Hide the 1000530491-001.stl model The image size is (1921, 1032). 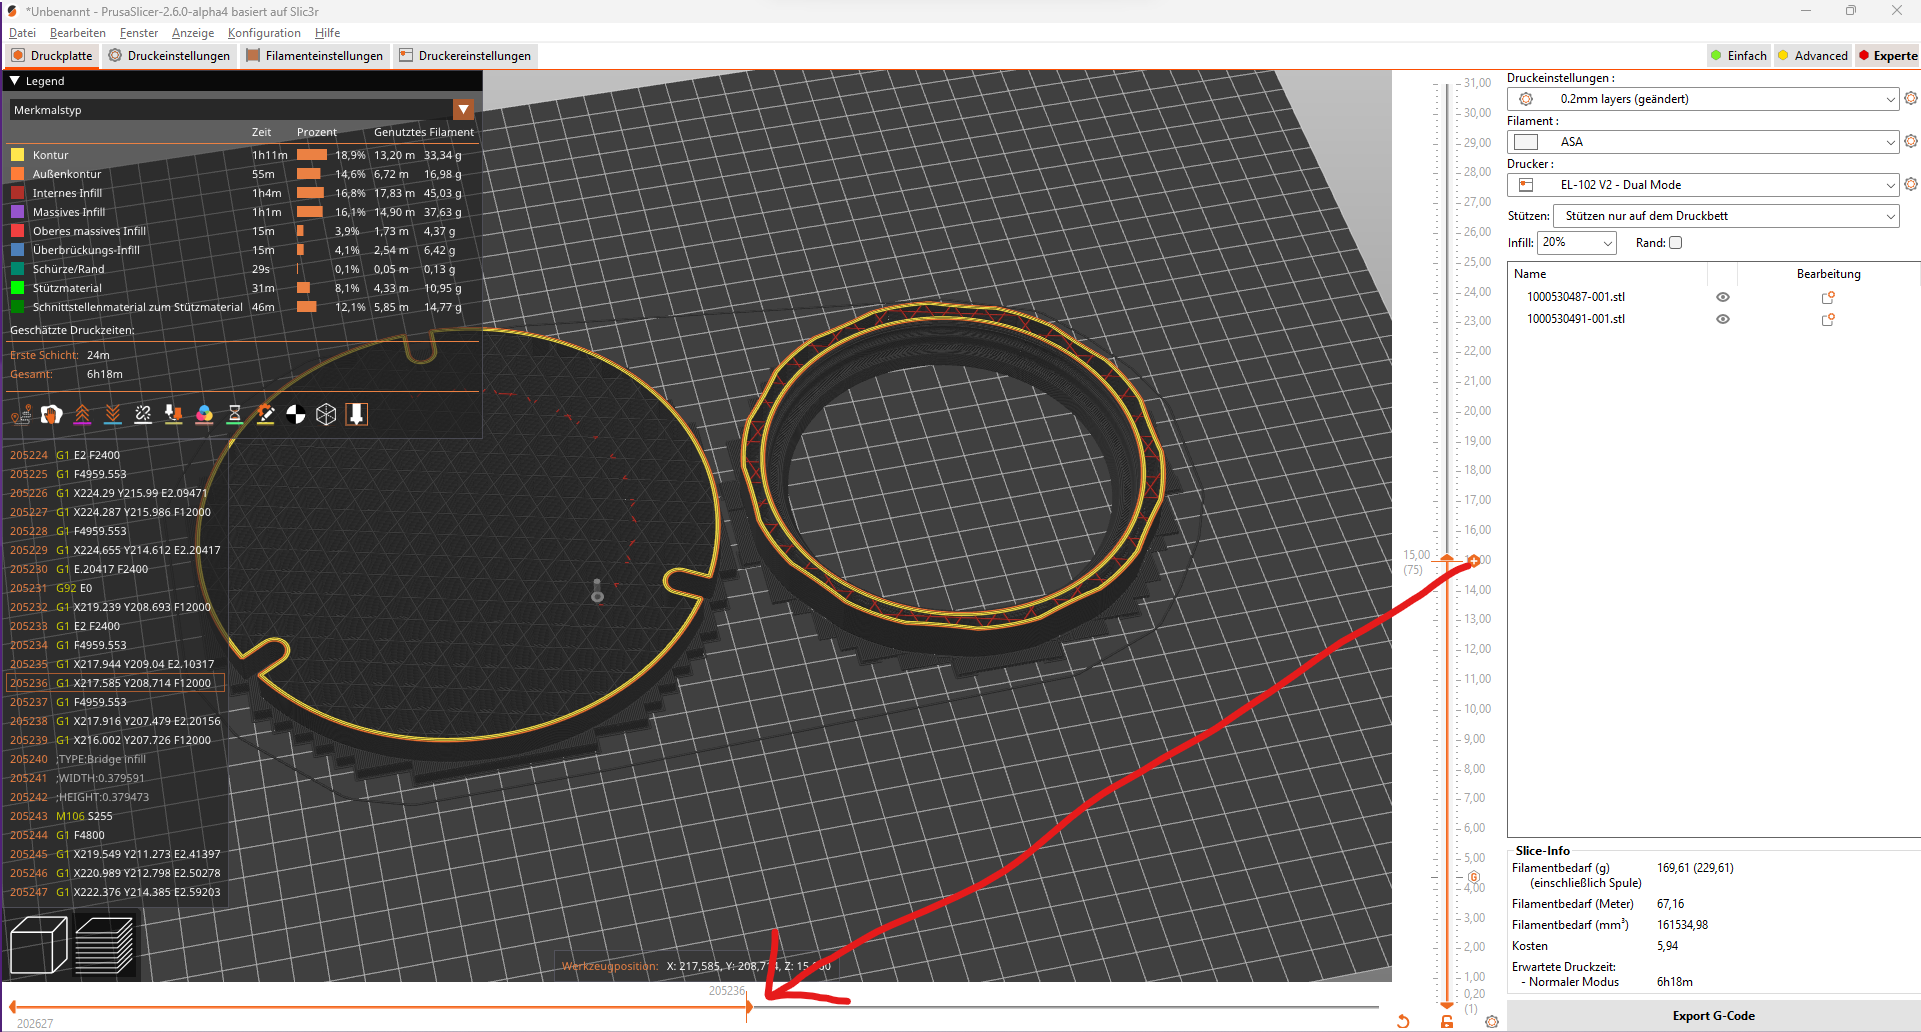coord(1723,319)
